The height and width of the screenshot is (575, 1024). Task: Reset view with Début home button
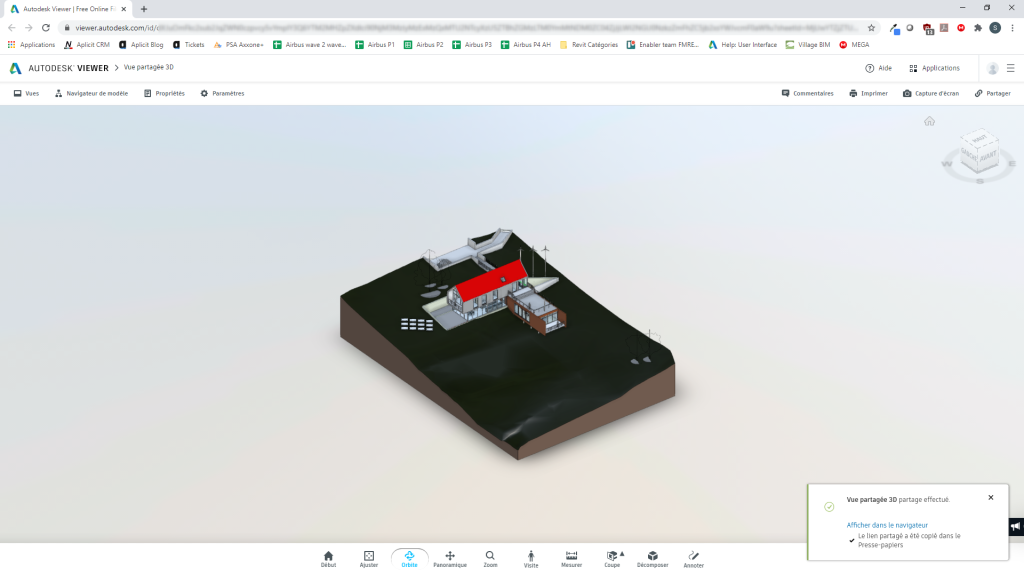pos(328,558)
